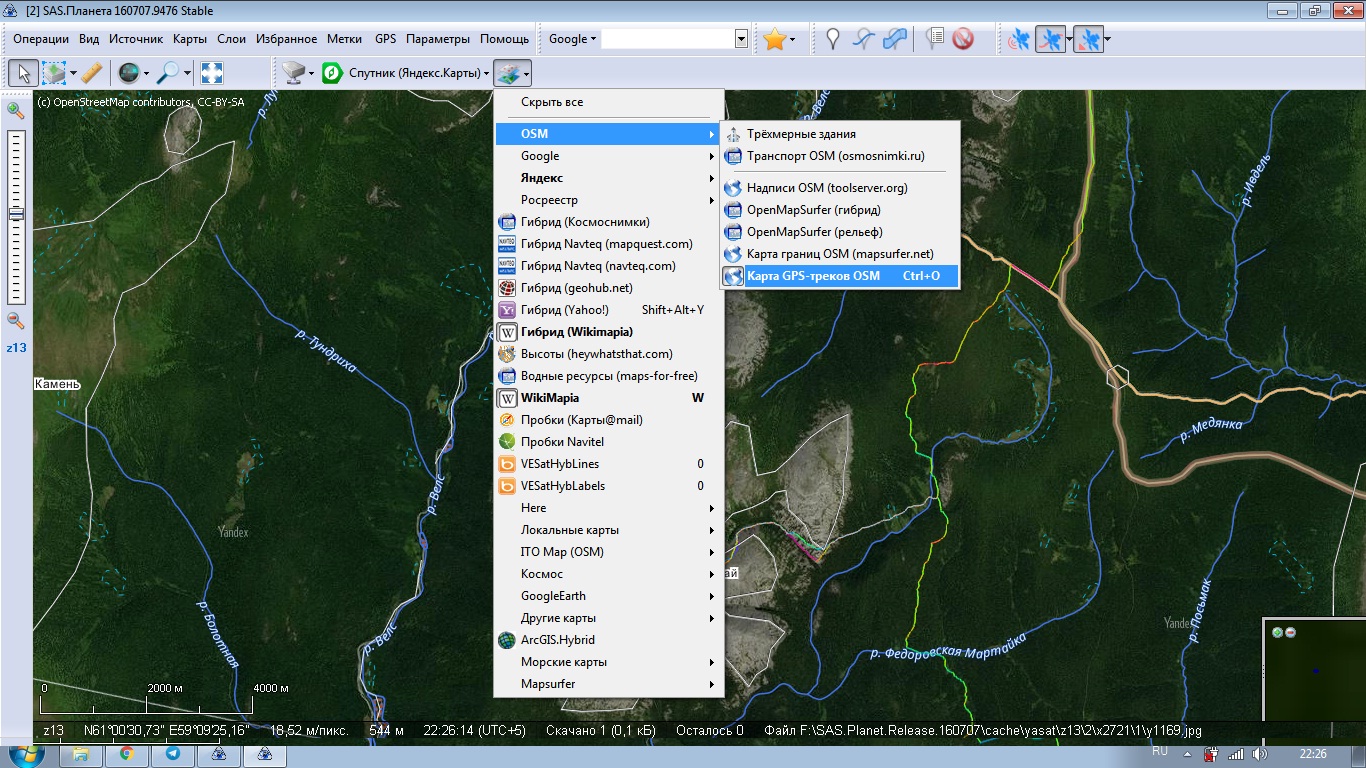The height and width of the screenshot is (768, 1366).
Task: Open the go-to globe icon
Action: [128, 73]
